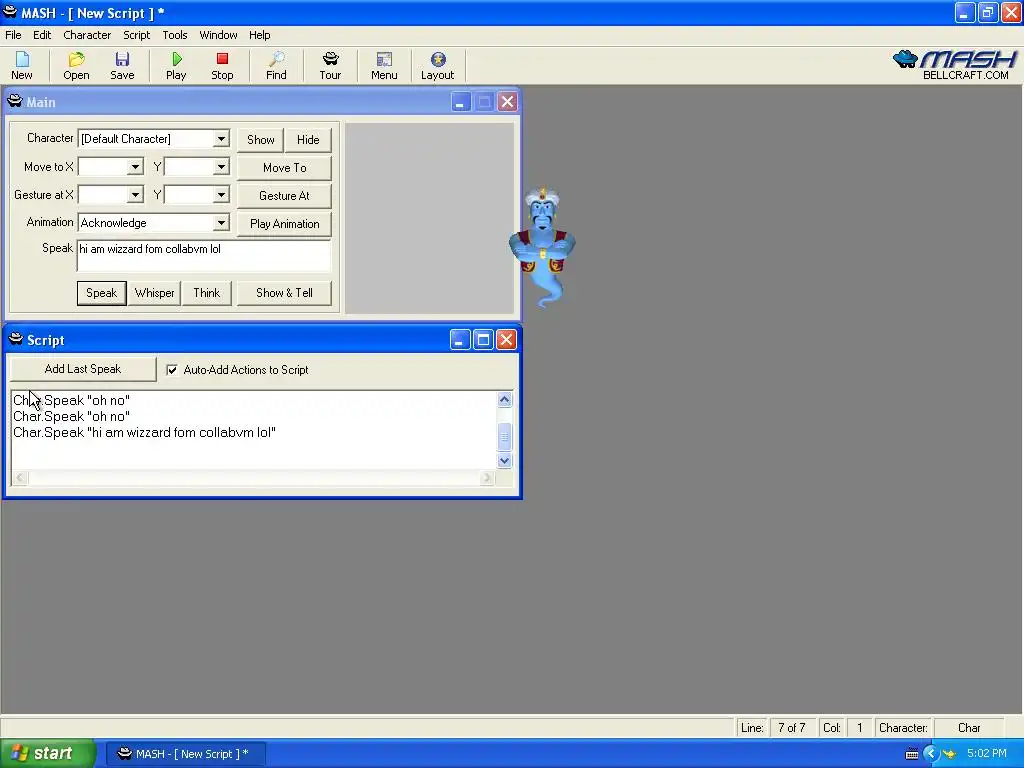Open the Window menu
This screenshot has width=1024, height=768.
point(218,35)
